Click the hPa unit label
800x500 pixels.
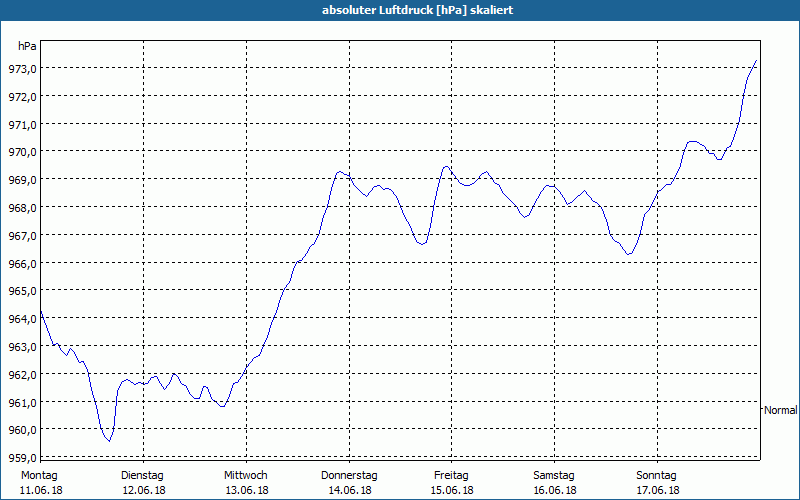point(27,46)
